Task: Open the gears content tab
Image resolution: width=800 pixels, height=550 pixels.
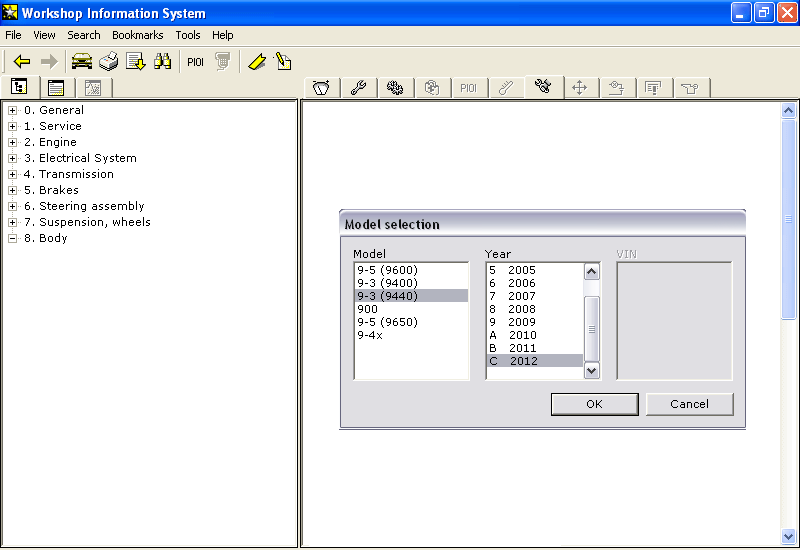Action: 395,88
